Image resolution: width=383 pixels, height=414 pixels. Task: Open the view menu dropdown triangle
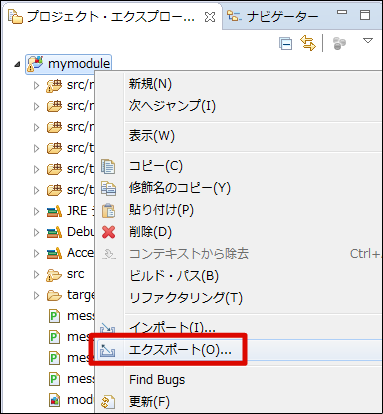pyautogui.click(x=367, y=41)
